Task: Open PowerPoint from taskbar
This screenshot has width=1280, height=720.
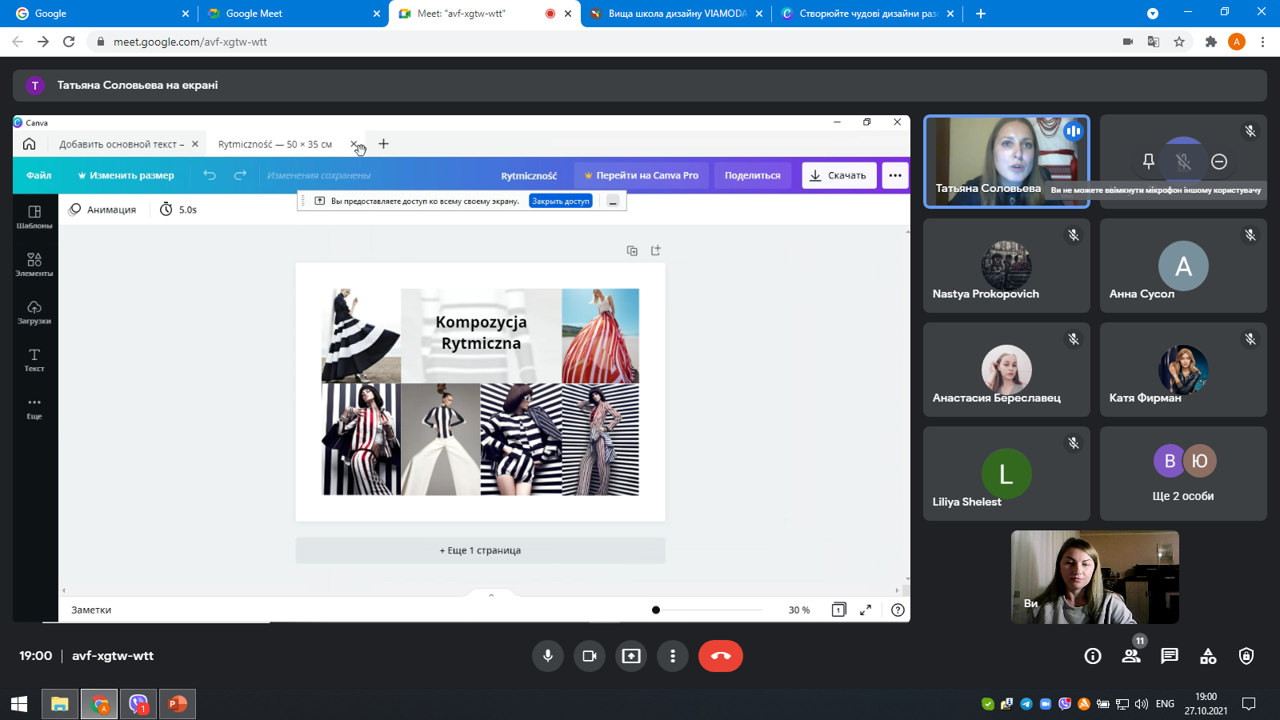Action: coord(177,704)
